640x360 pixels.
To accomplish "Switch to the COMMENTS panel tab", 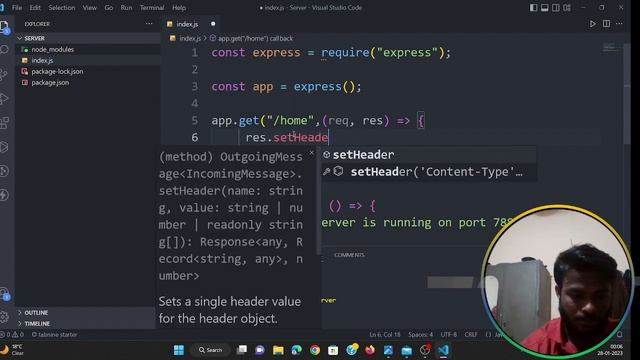I will pyautogui.click(x=349, y=255).
